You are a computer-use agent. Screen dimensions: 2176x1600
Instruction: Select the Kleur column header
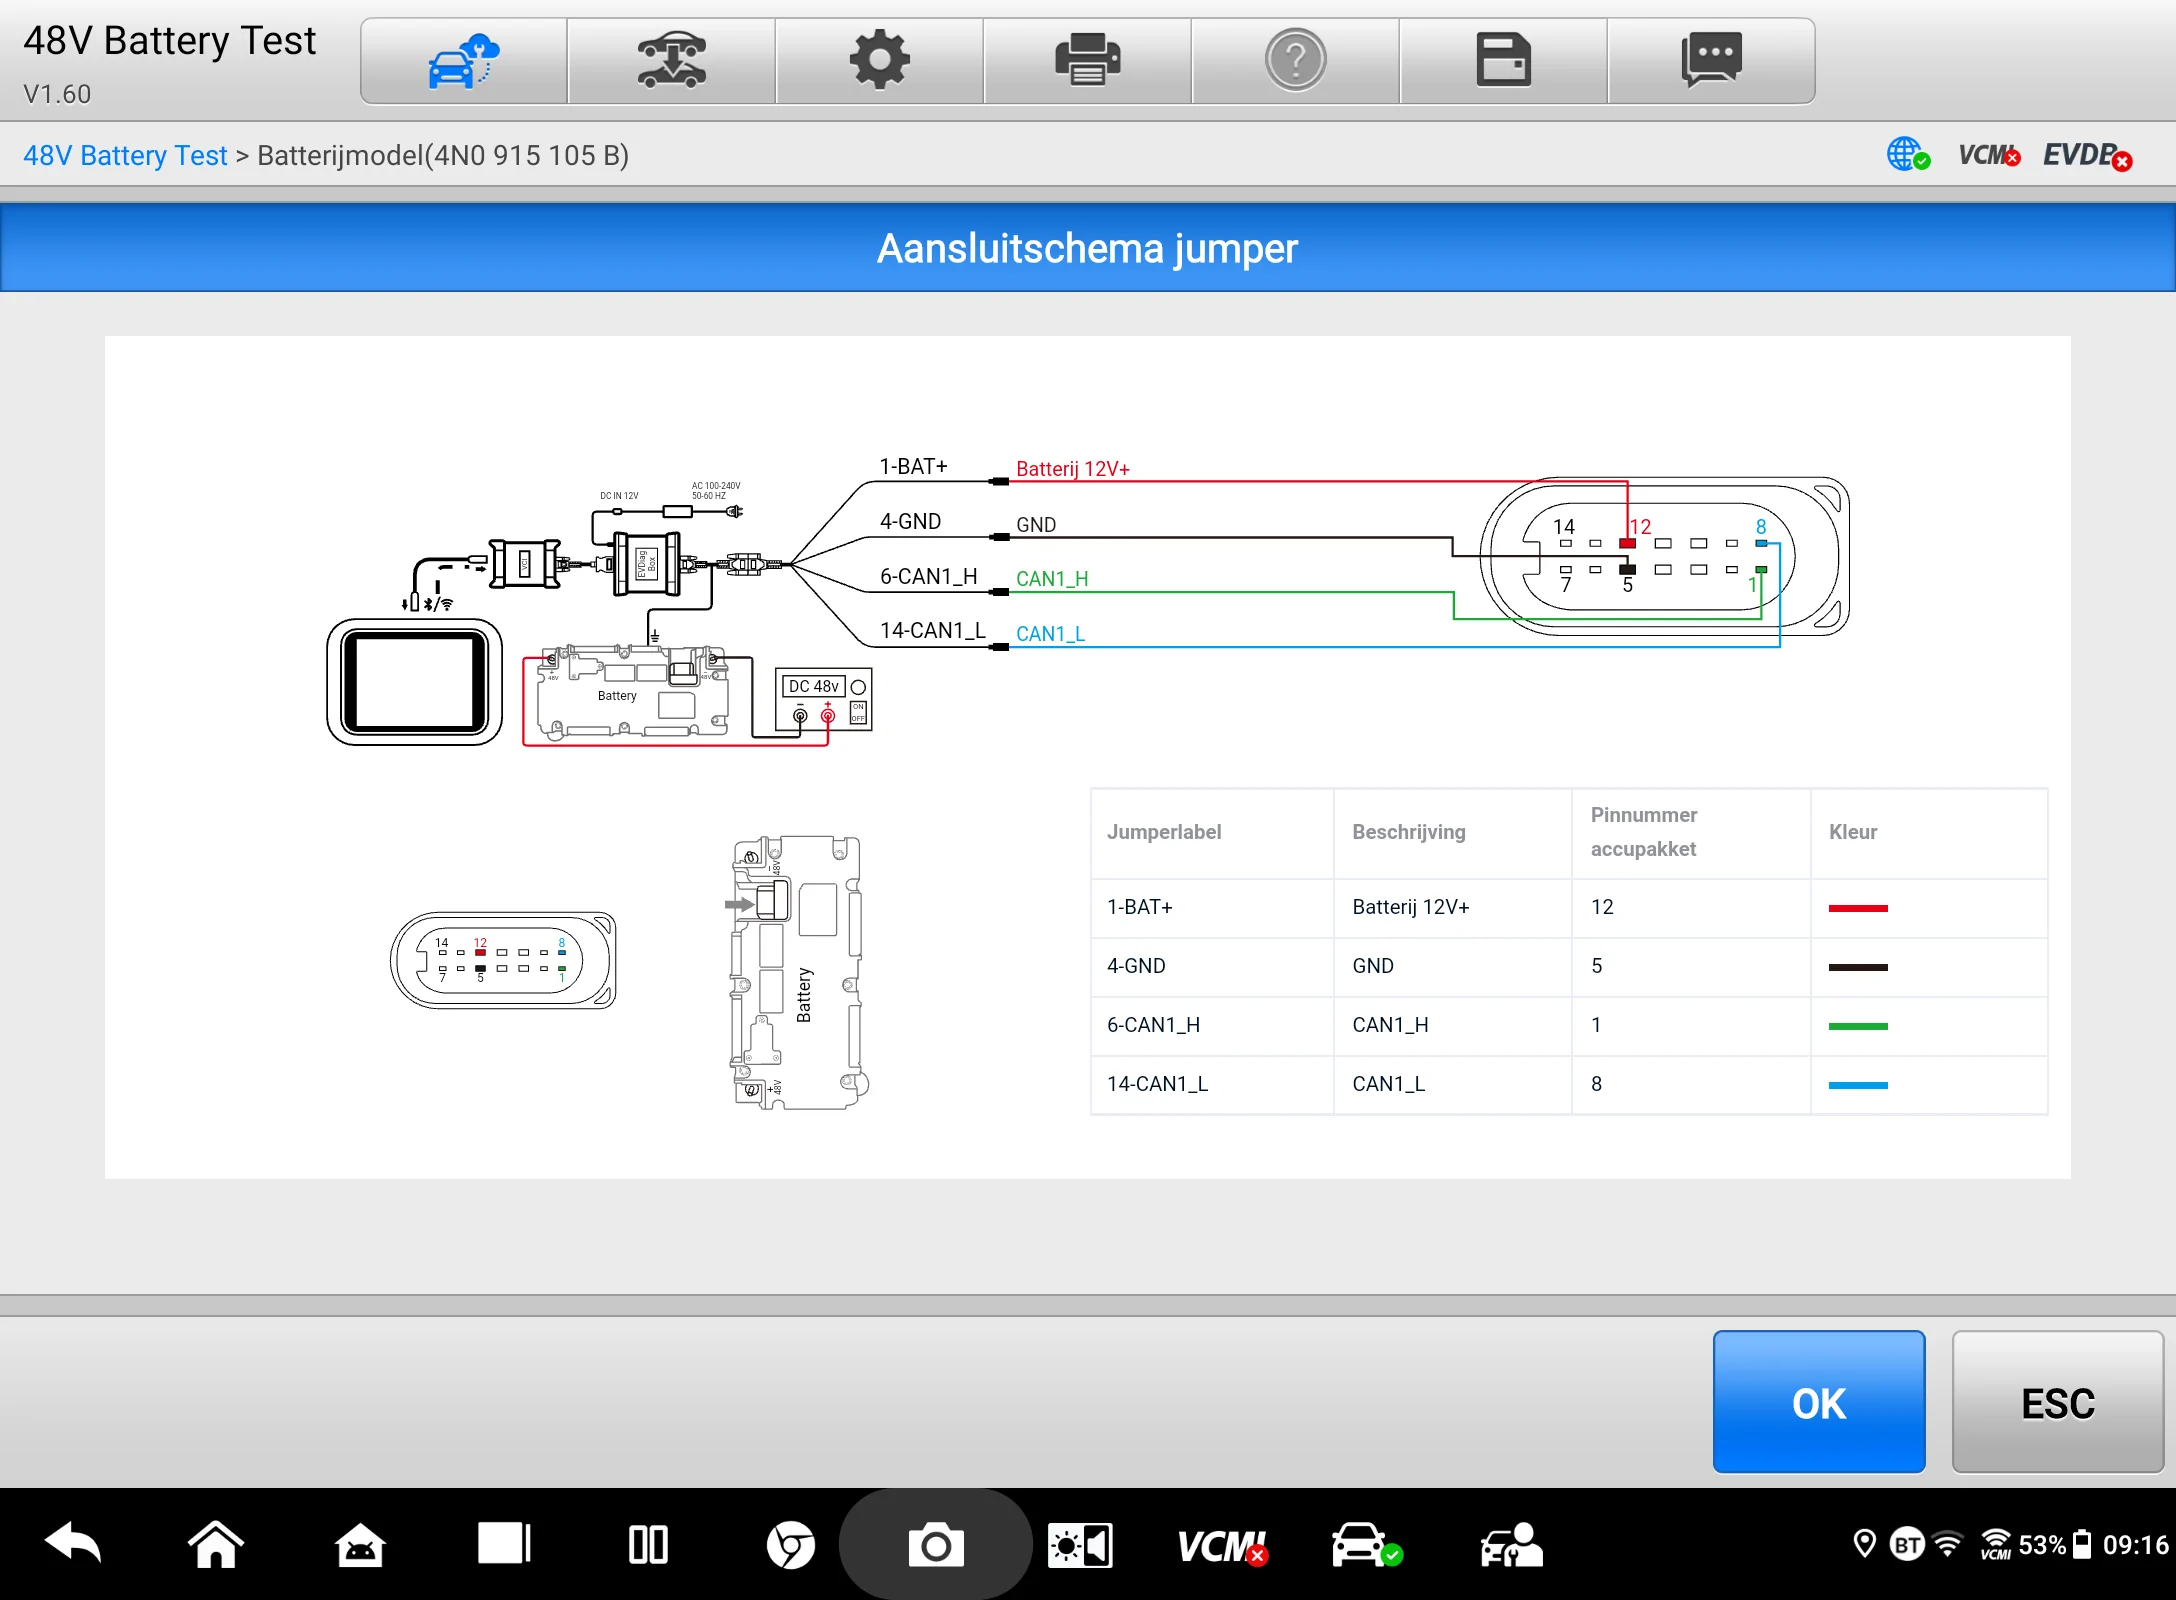pos(1929,832)
